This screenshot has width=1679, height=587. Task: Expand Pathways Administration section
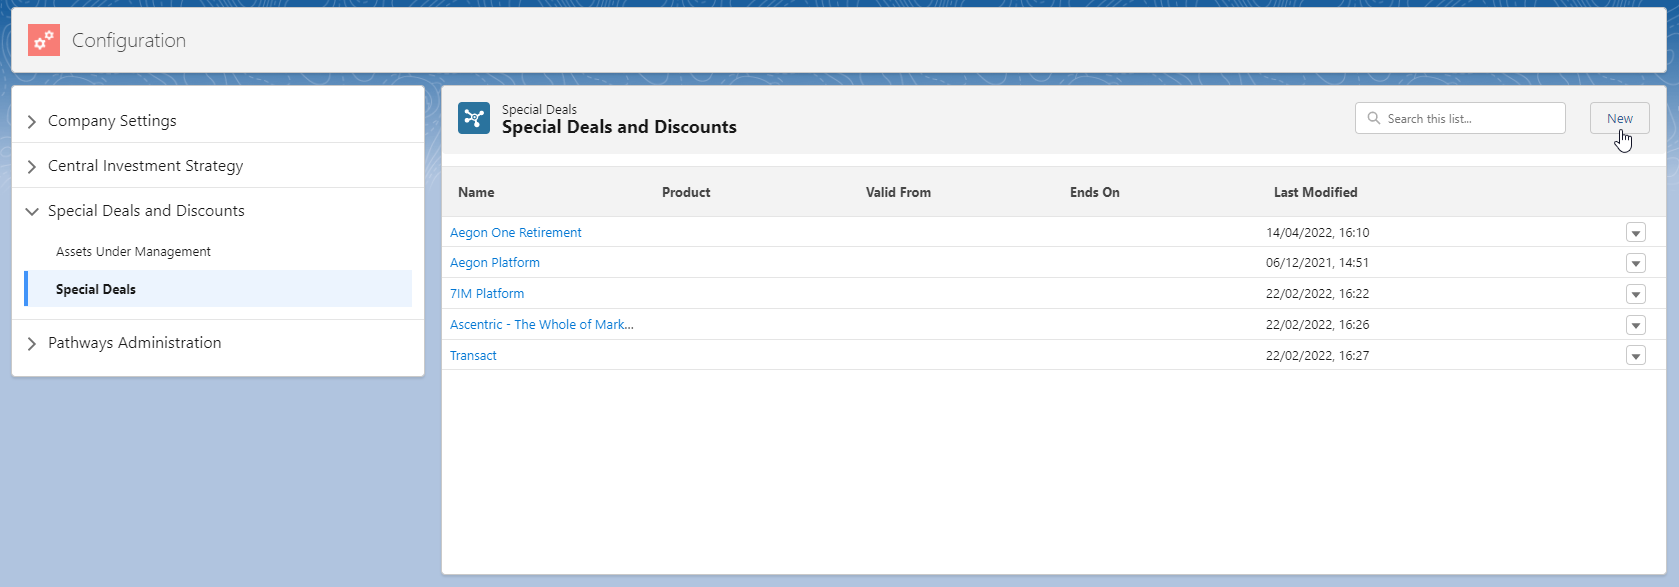point(32,343)
